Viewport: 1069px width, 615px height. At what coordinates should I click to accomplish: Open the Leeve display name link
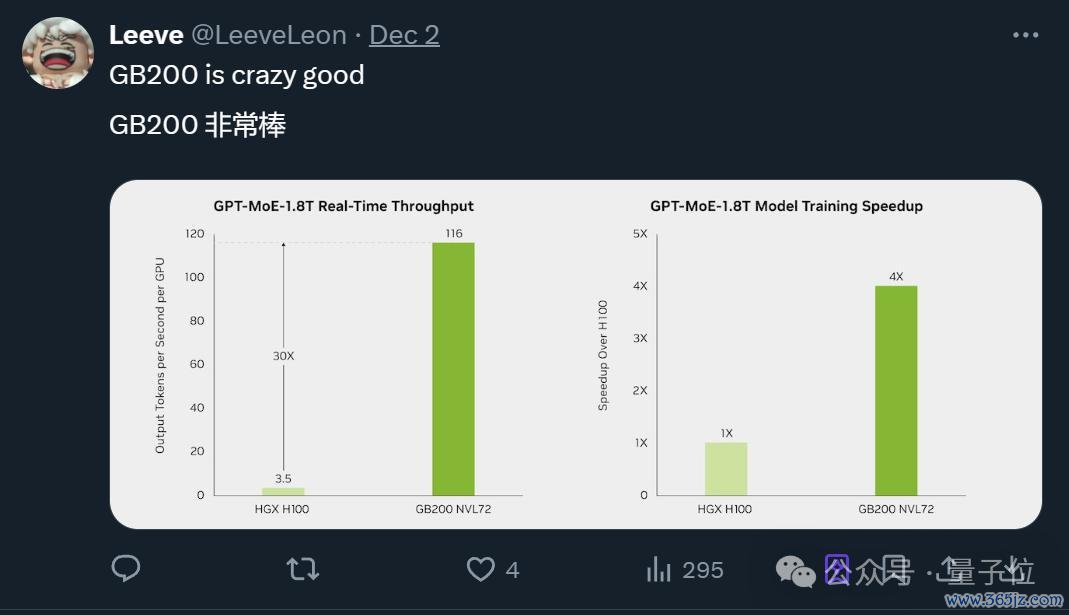coord(147,35)
